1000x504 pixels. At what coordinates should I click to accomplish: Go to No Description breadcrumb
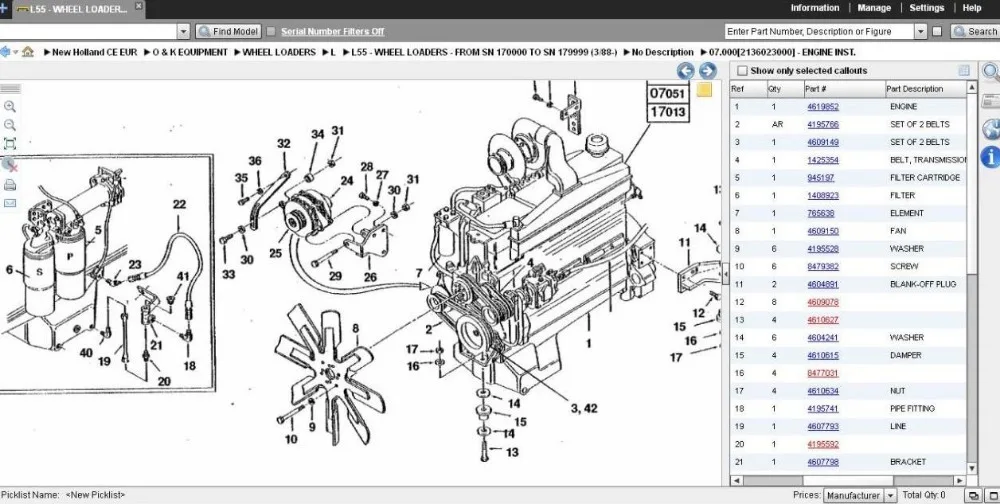click(x=662, y=52)
